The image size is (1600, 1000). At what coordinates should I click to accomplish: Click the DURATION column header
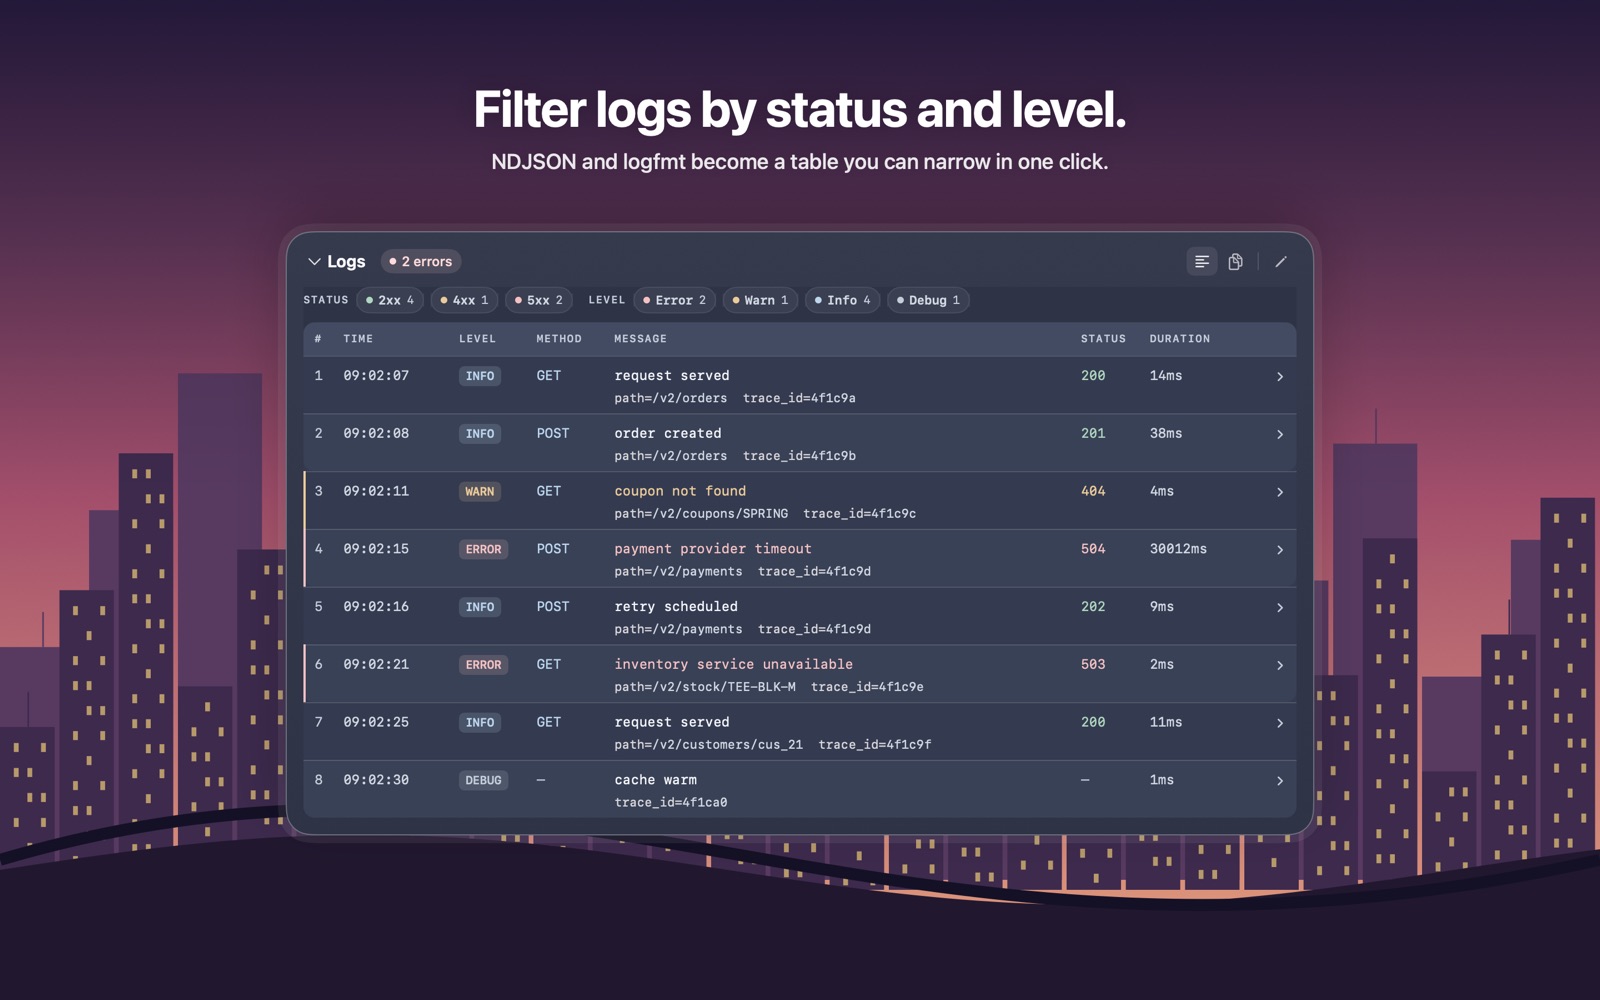(x=1180, y=339)
